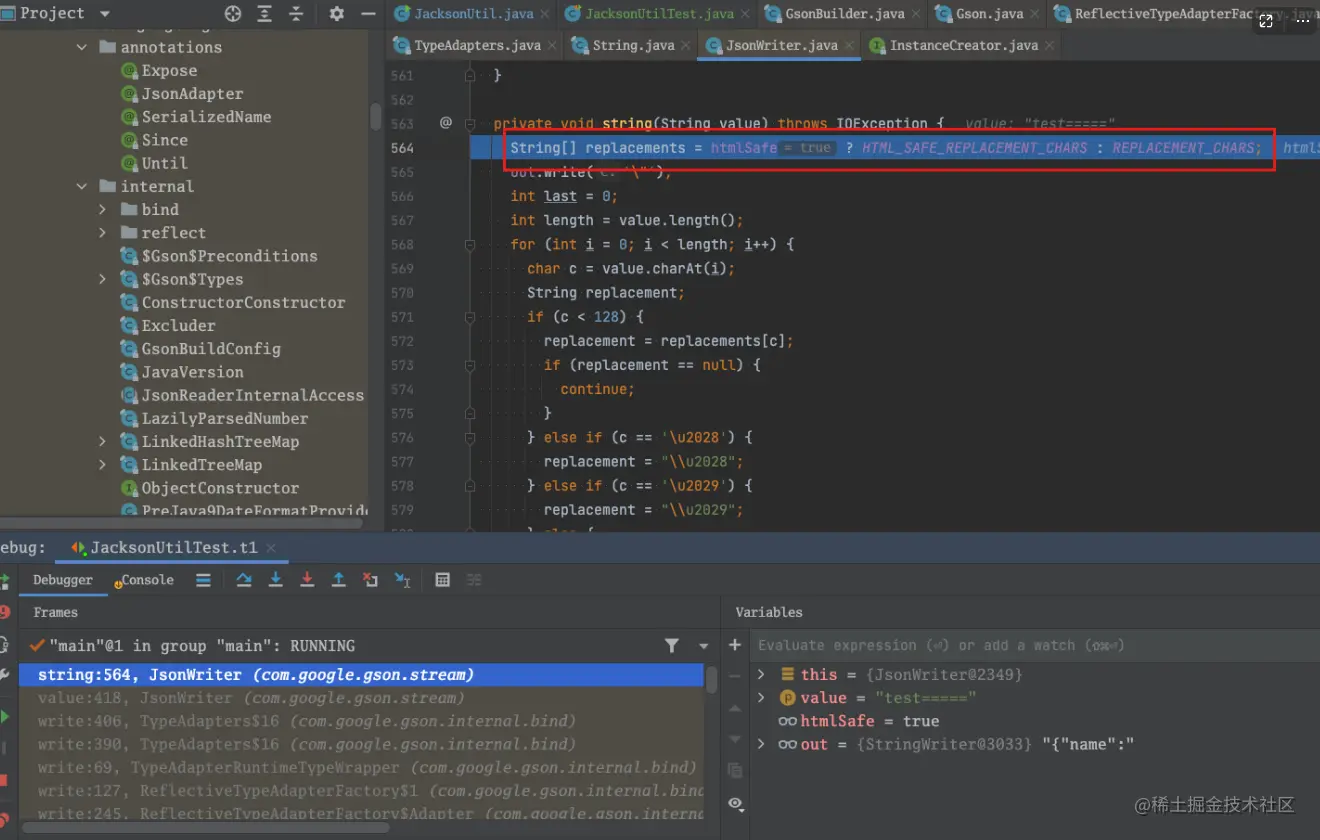Expand the 'out' StringWriter variable
Image resolution: width=1320 pixels, height=840 pixels.
(761, 744)
